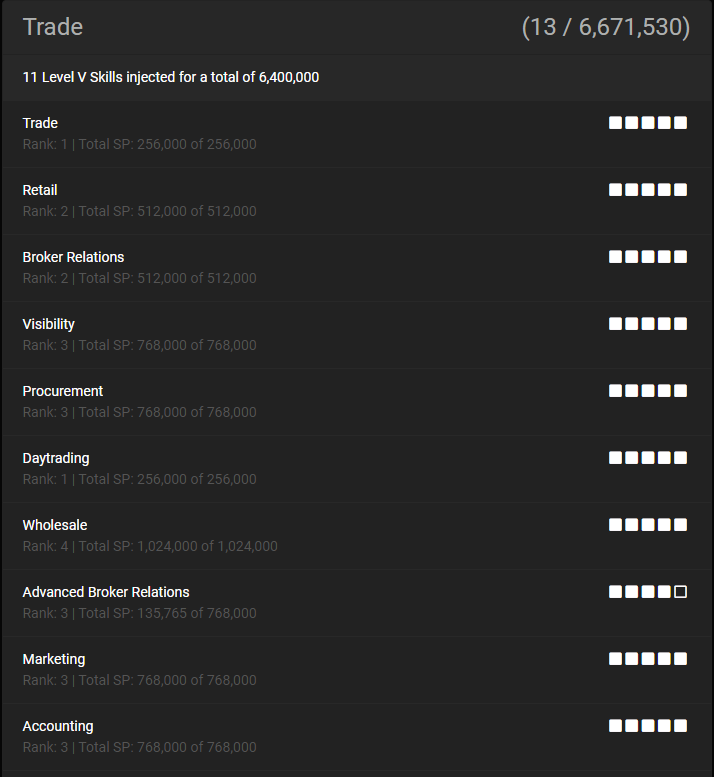Select the Accounting skill name
This screenshot has height=777, width=714.
(x=57, y=726)
